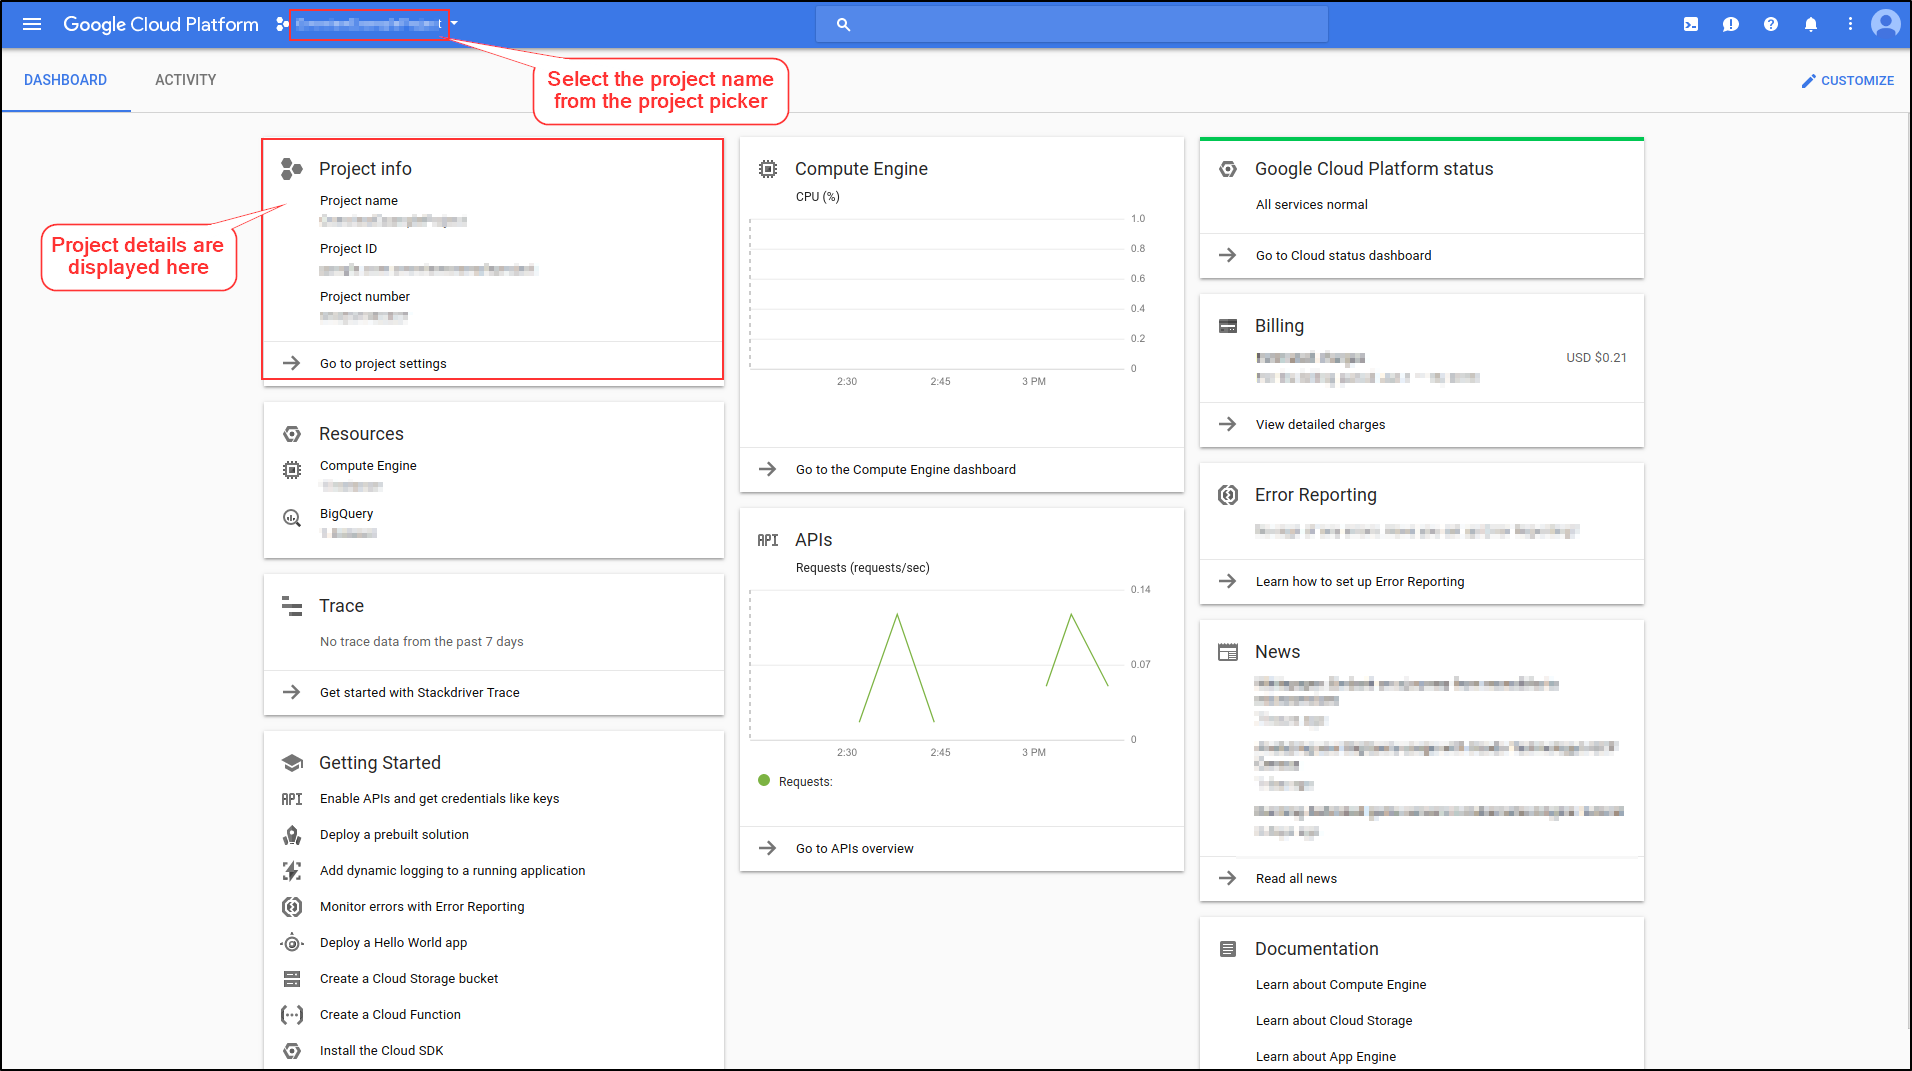The image size is (1912, 1071).
Task: Open the send feedback icon
Action: point(1730,24)
